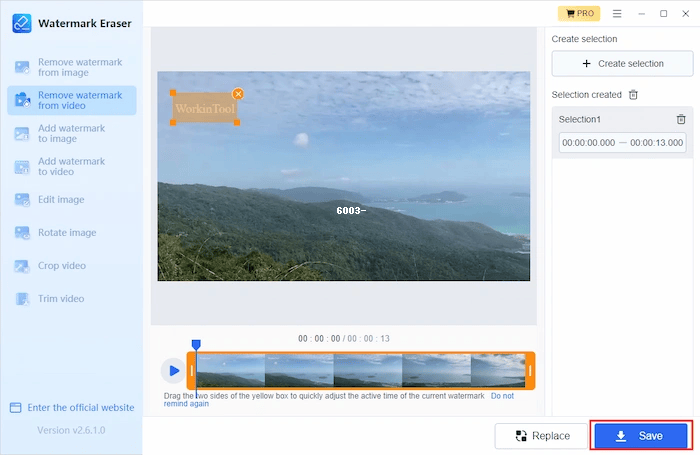This screenshot has width=700, height=455.
Task: Open Remove watermark from image
Action: pos(71,67)
